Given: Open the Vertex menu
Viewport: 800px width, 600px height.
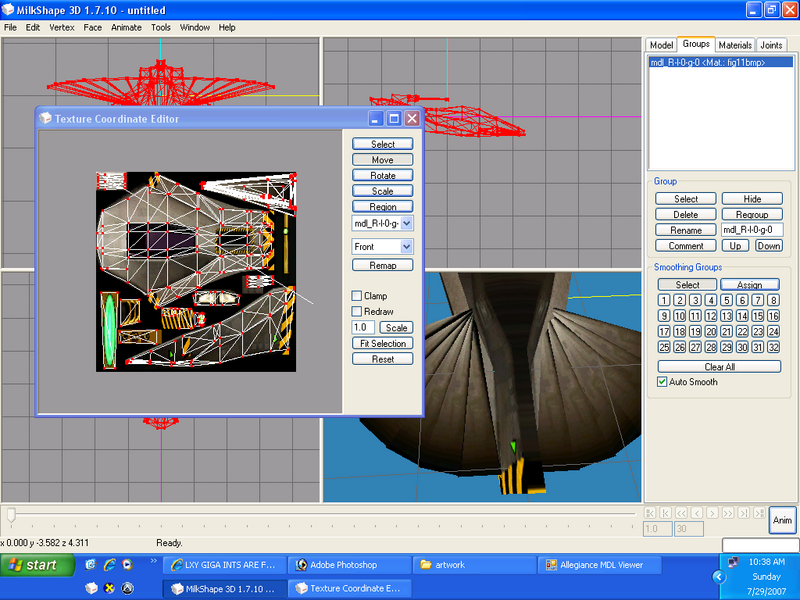Looking at the screenshot, I should pos(62,27).
